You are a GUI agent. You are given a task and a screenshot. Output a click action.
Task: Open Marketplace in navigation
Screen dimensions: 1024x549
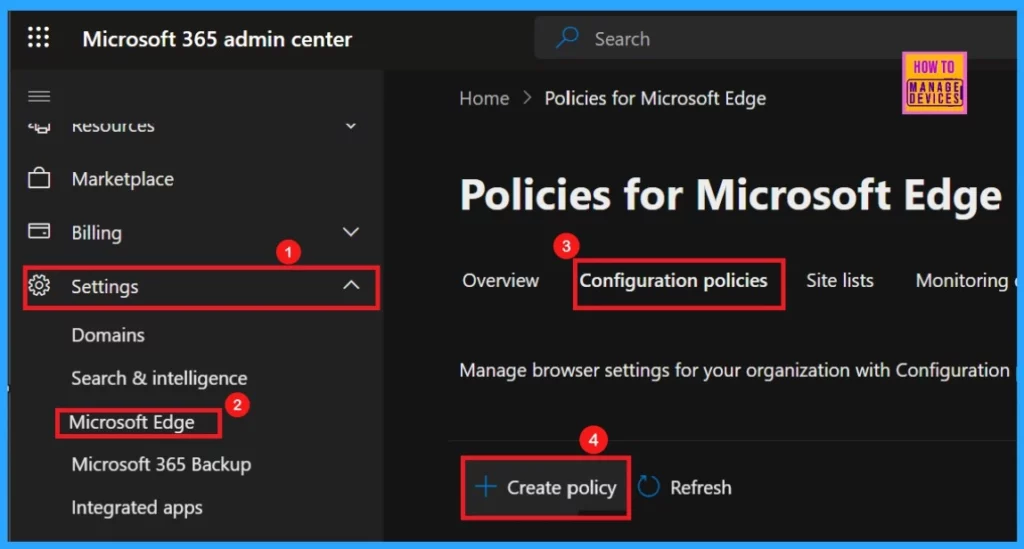(x=123, y=179)
